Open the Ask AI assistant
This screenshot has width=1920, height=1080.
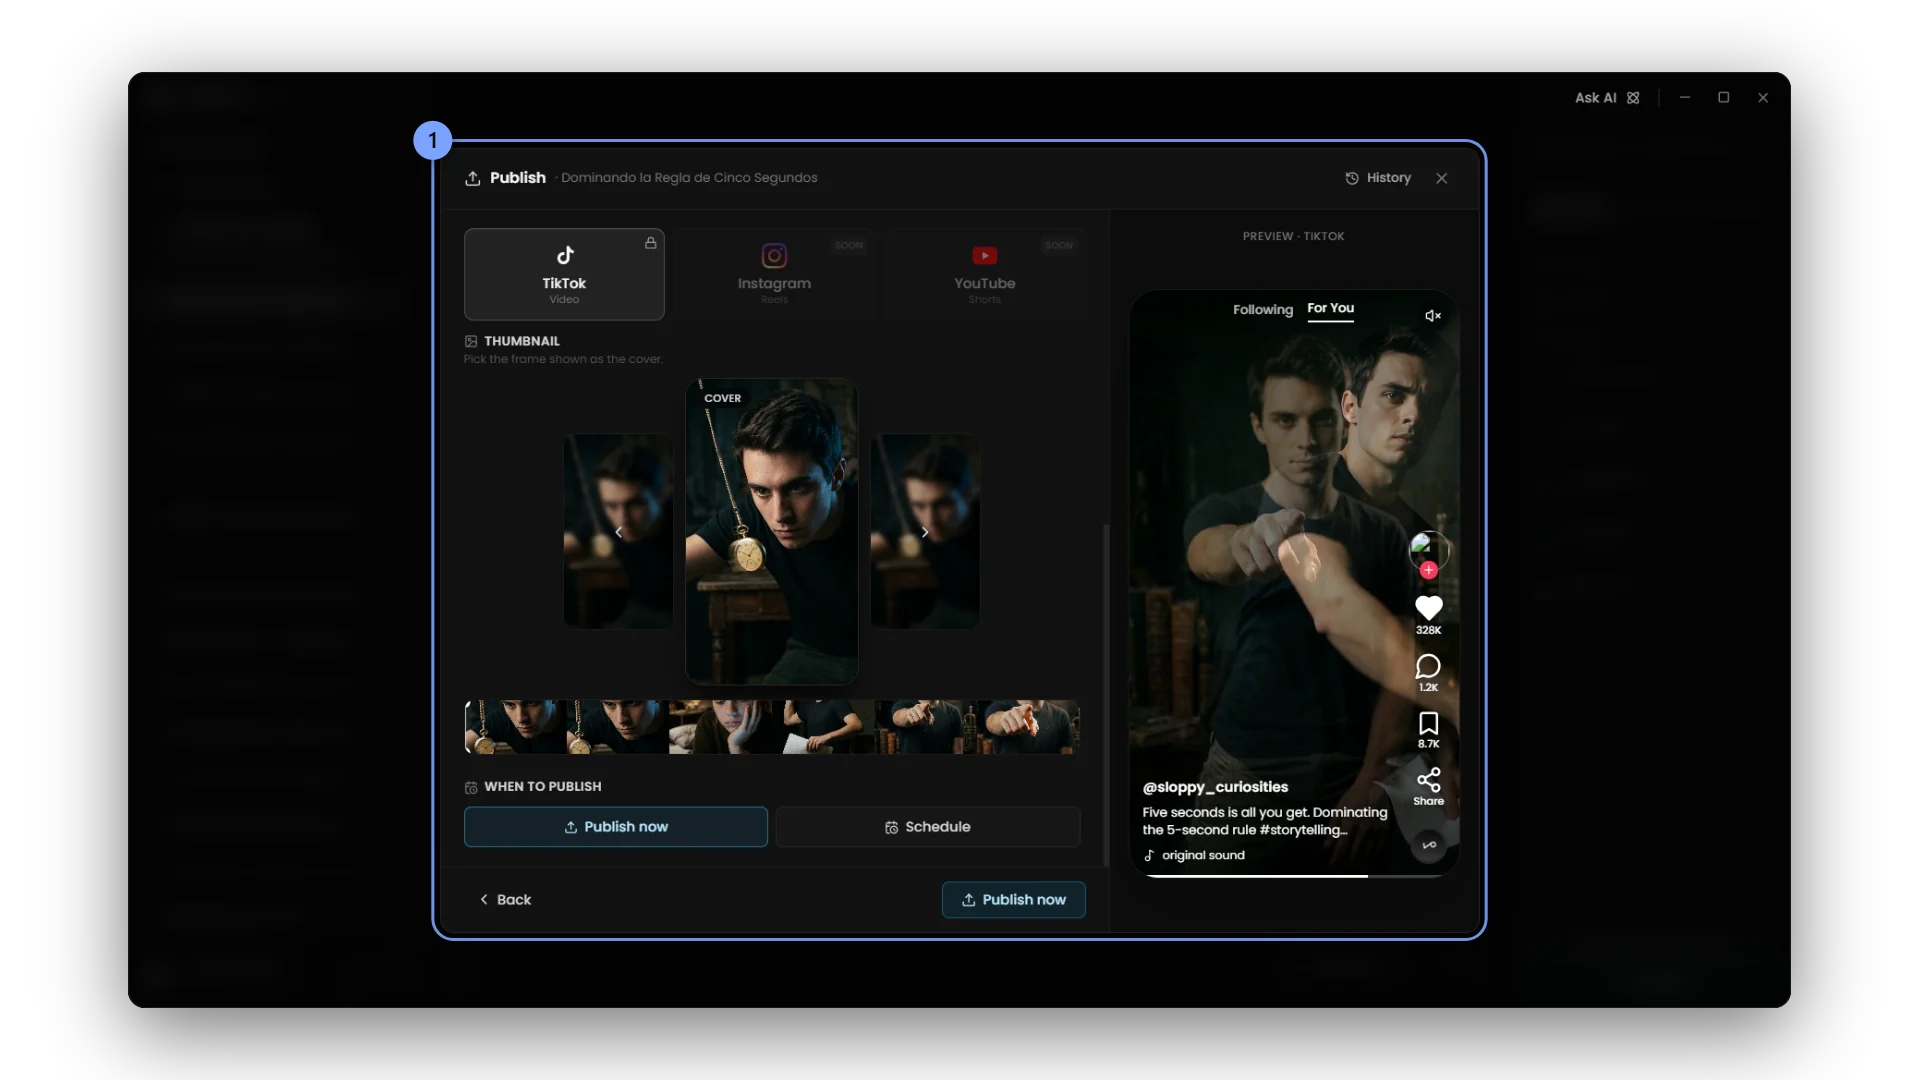(x=1607, y=98)
